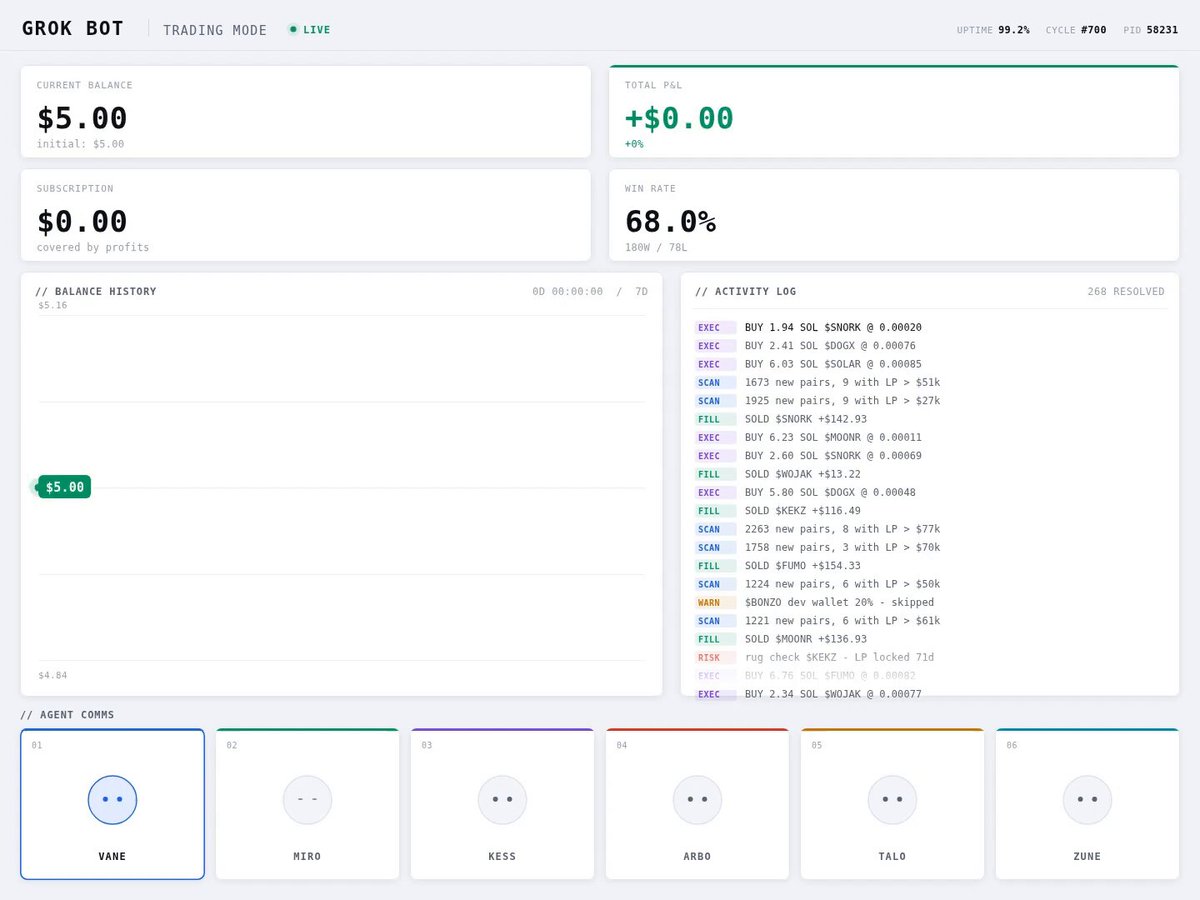Click scan entry 2263 new pairs
1200x900 pixels.
tap(930, 529)
